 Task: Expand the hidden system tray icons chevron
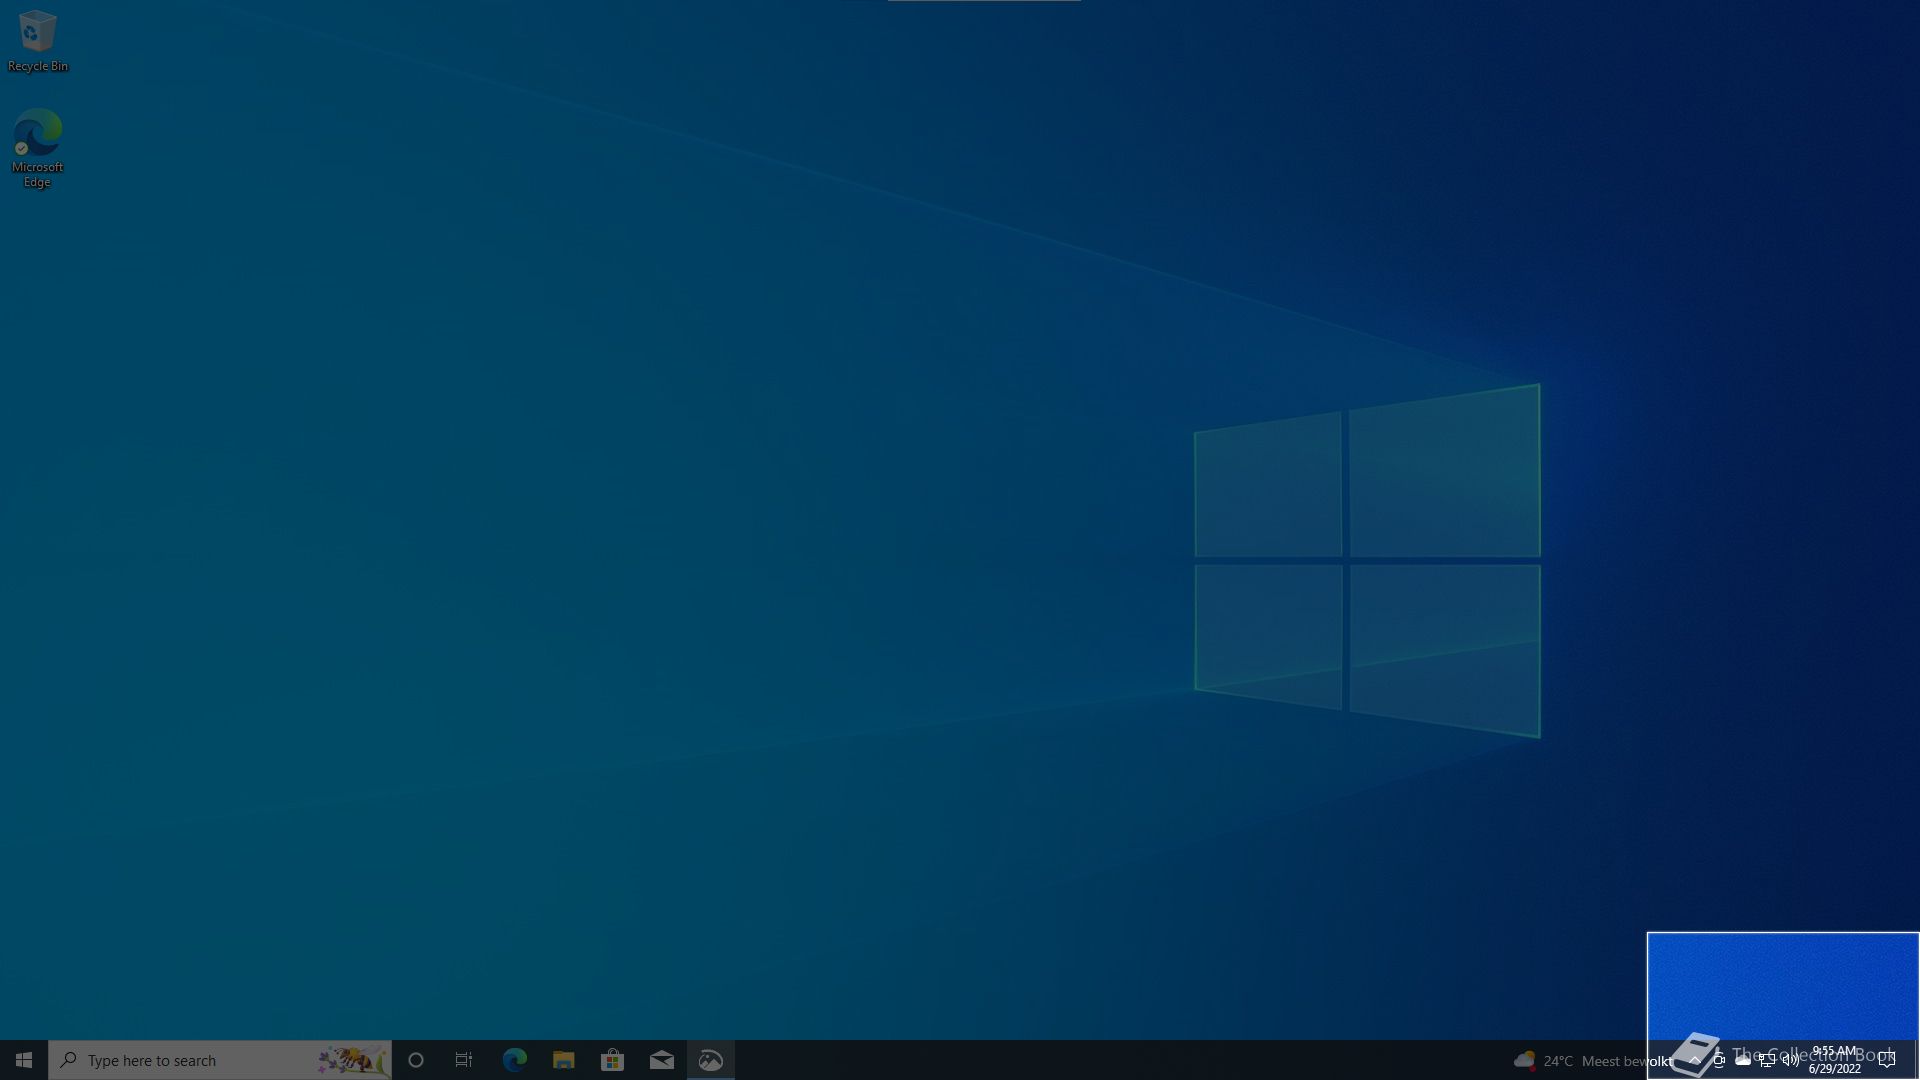(x=1694, y=1060)
